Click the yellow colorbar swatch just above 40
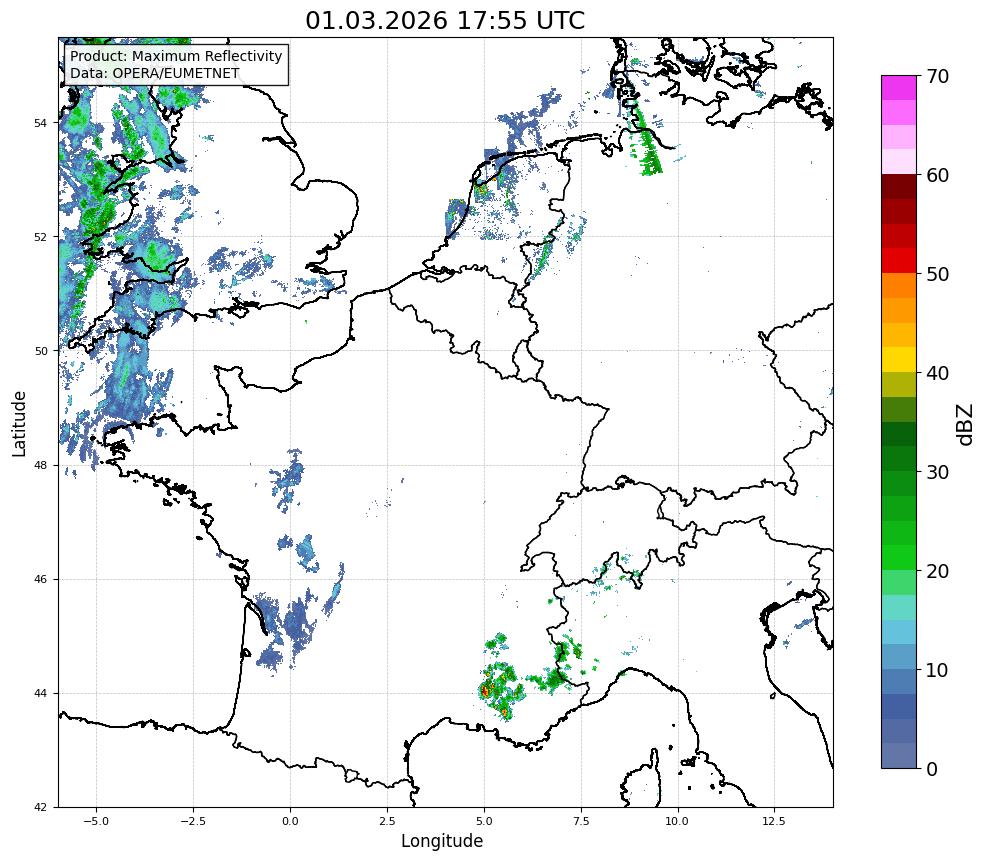Image resolution: width=985 pixels, height=860 pixels. point(899,360)
